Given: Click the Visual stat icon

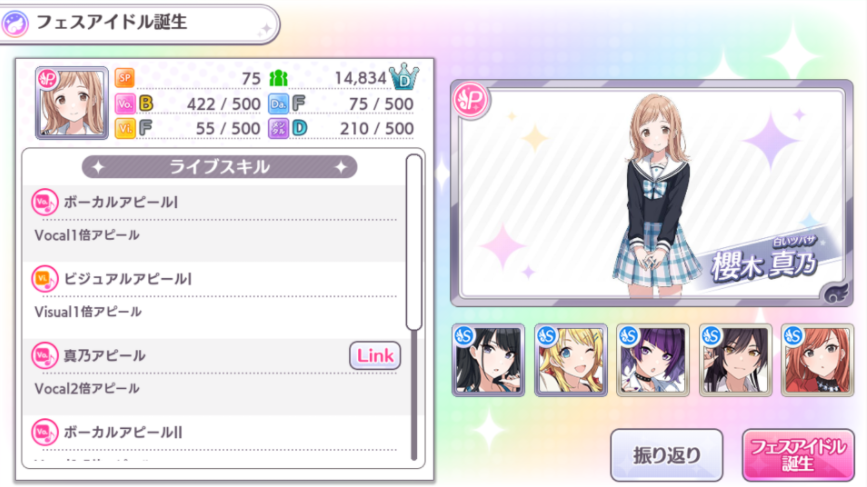Looking at the screenshot, I should click(x=125, y=128).
